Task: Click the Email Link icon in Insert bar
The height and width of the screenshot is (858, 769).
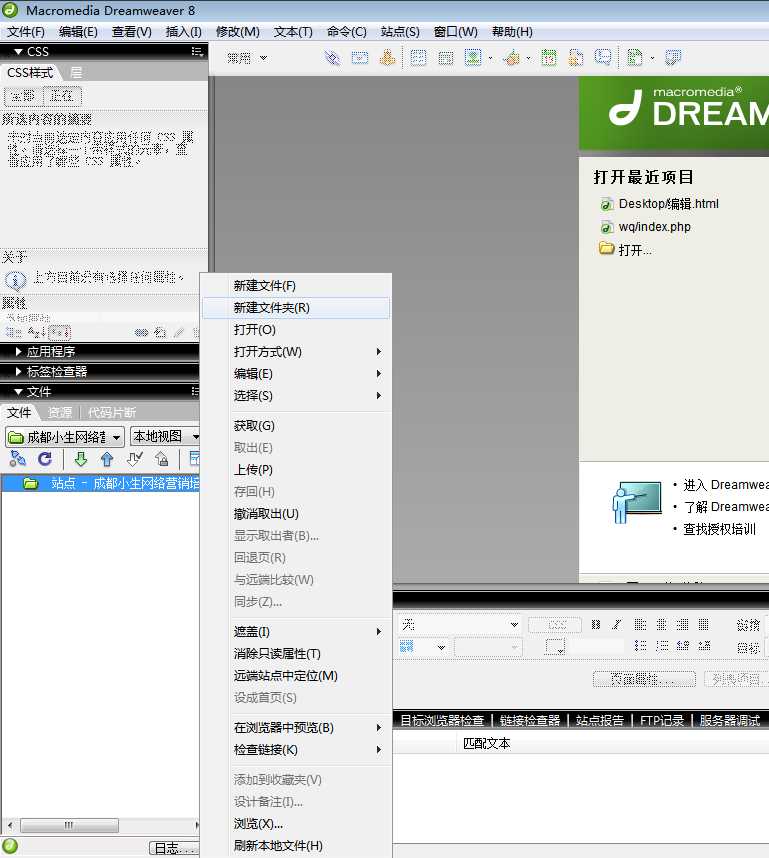Action: [360, 57]
